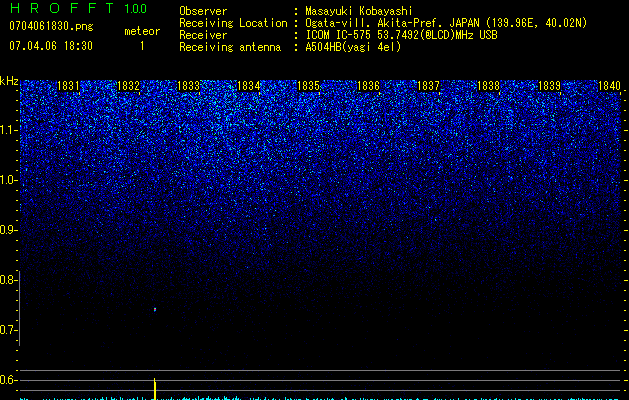Click the 1836 time marker

coord(368,86)
